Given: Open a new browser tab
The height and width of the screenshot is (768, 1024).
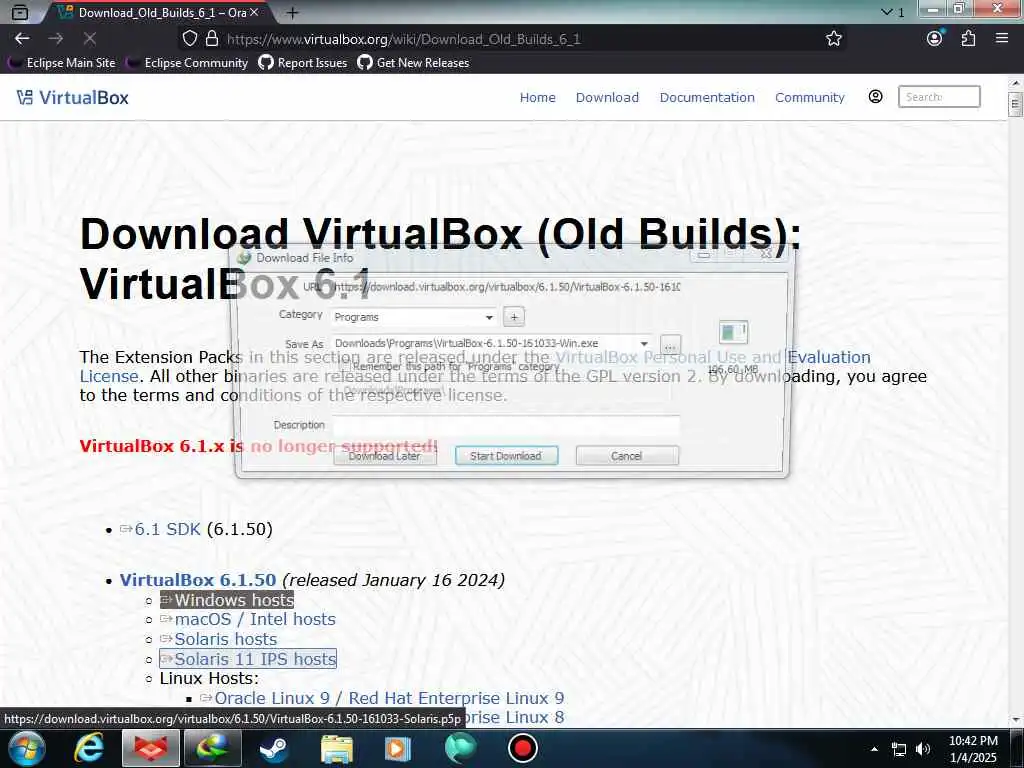Looking at the screenshot, I should pyautogui.click(x=293, y=12).
